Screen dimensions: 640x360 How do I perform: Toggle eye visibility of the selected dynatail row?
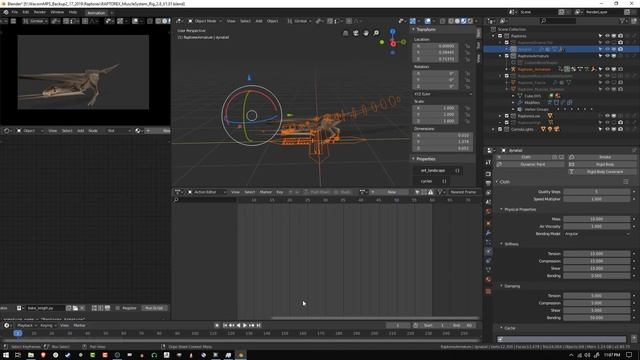point(607,49)
